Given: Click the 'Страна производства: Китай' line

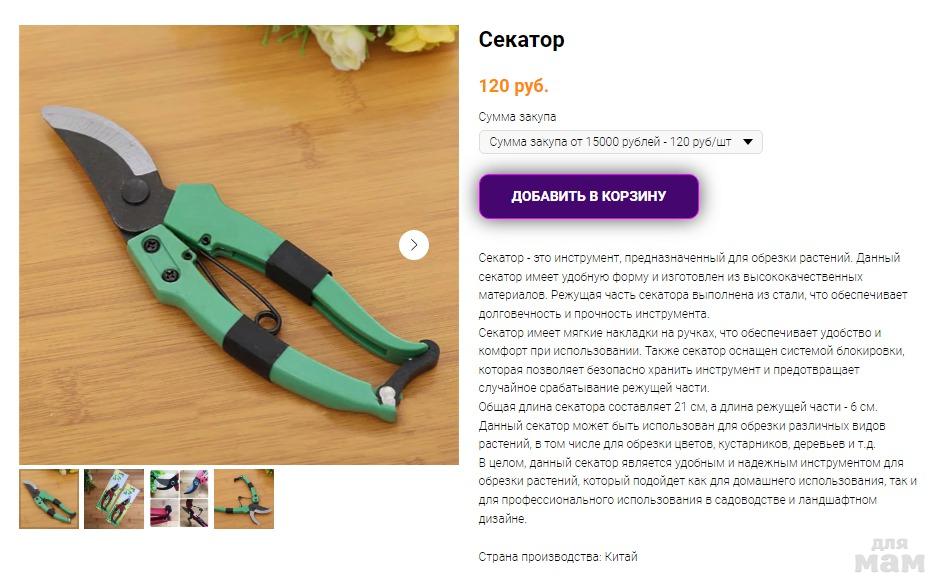Looking at the screenshot, I should click(558, 556).
